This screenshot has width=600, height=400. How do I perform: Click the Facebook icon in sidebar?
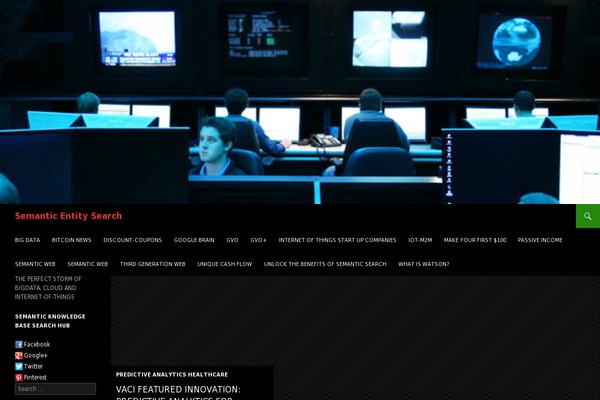coord(19,344)
